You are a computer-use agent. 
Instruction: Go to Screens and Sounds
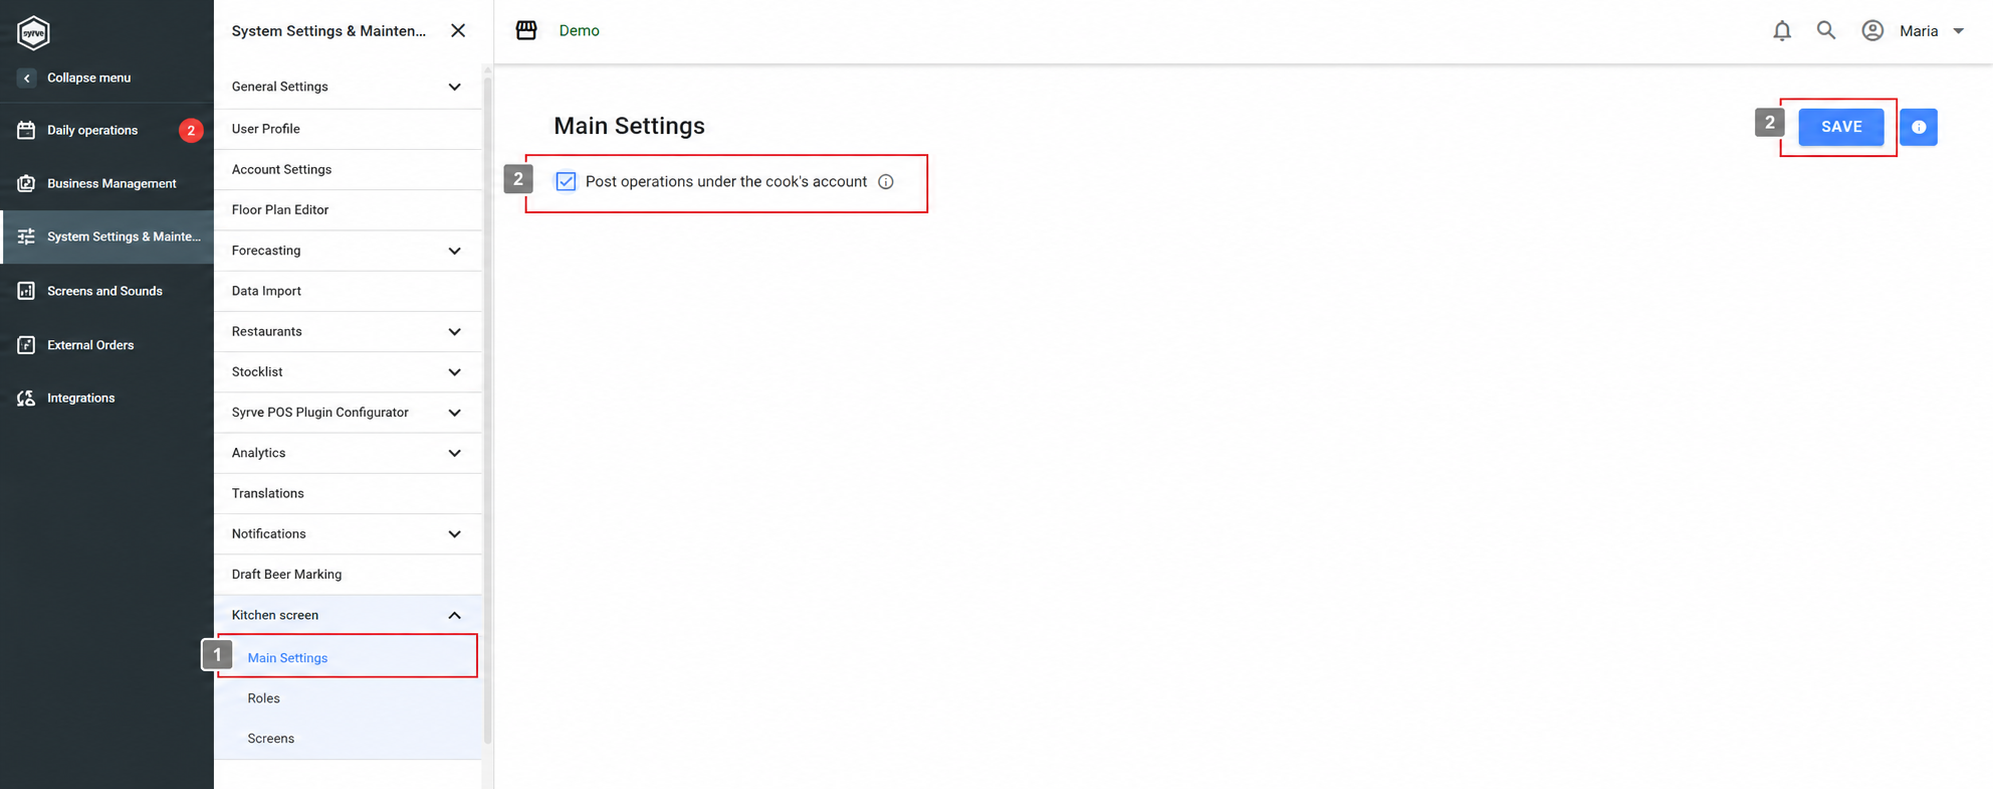104,291
